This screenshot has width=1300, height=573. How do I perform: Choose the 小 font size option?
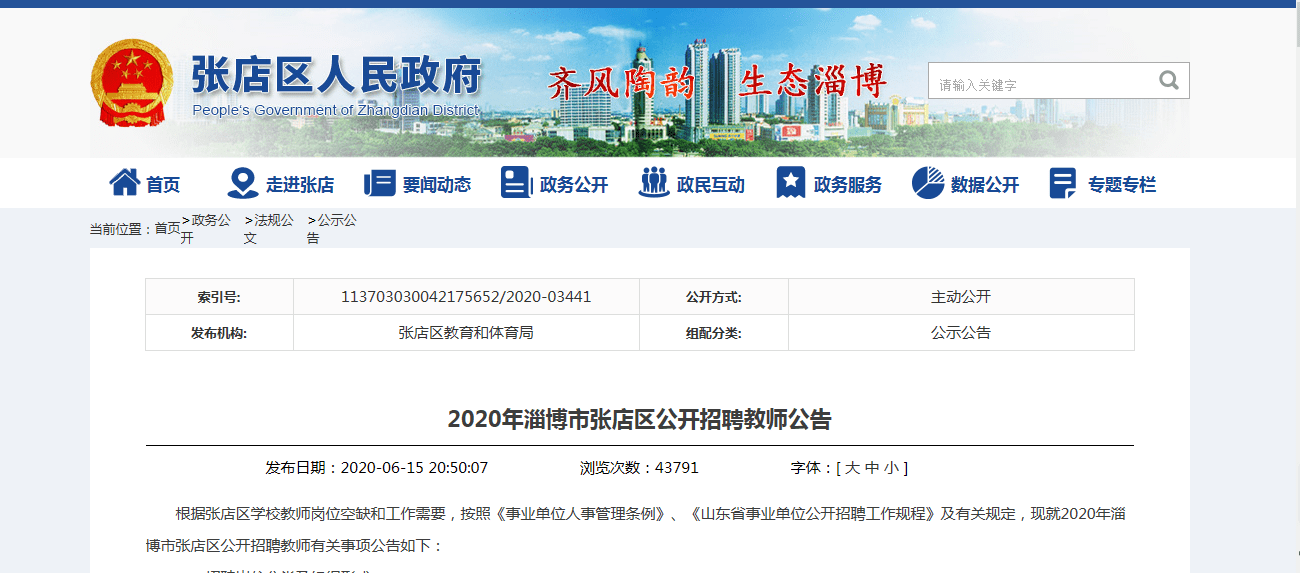coord(891,468)
